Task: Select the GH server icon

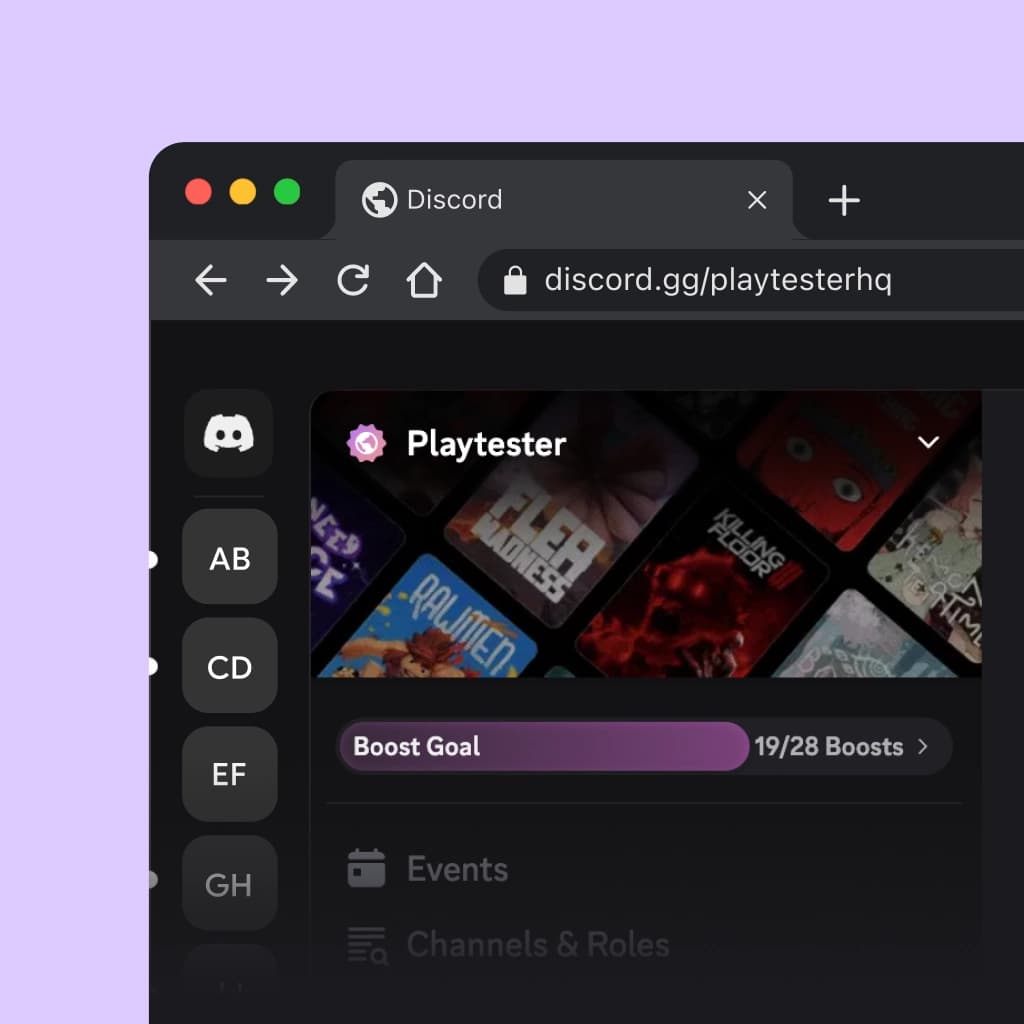Action: point(229,882)
